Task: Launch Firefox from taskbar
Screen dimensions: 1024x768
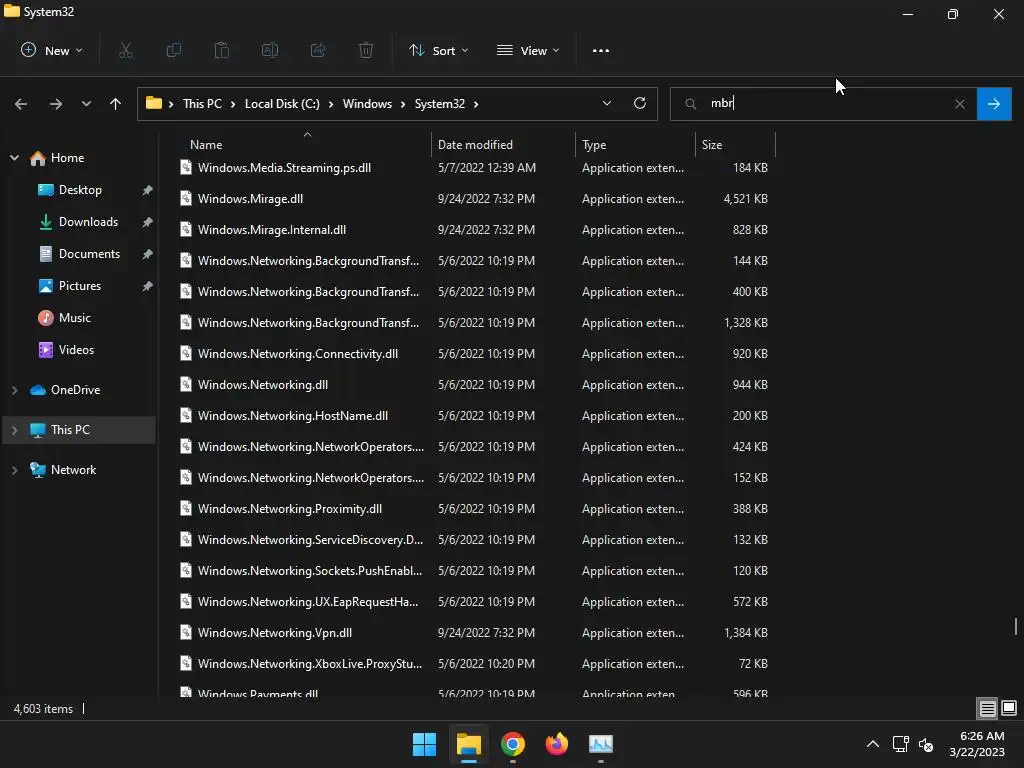Action: pyautogui.click(x=556, y=744)
